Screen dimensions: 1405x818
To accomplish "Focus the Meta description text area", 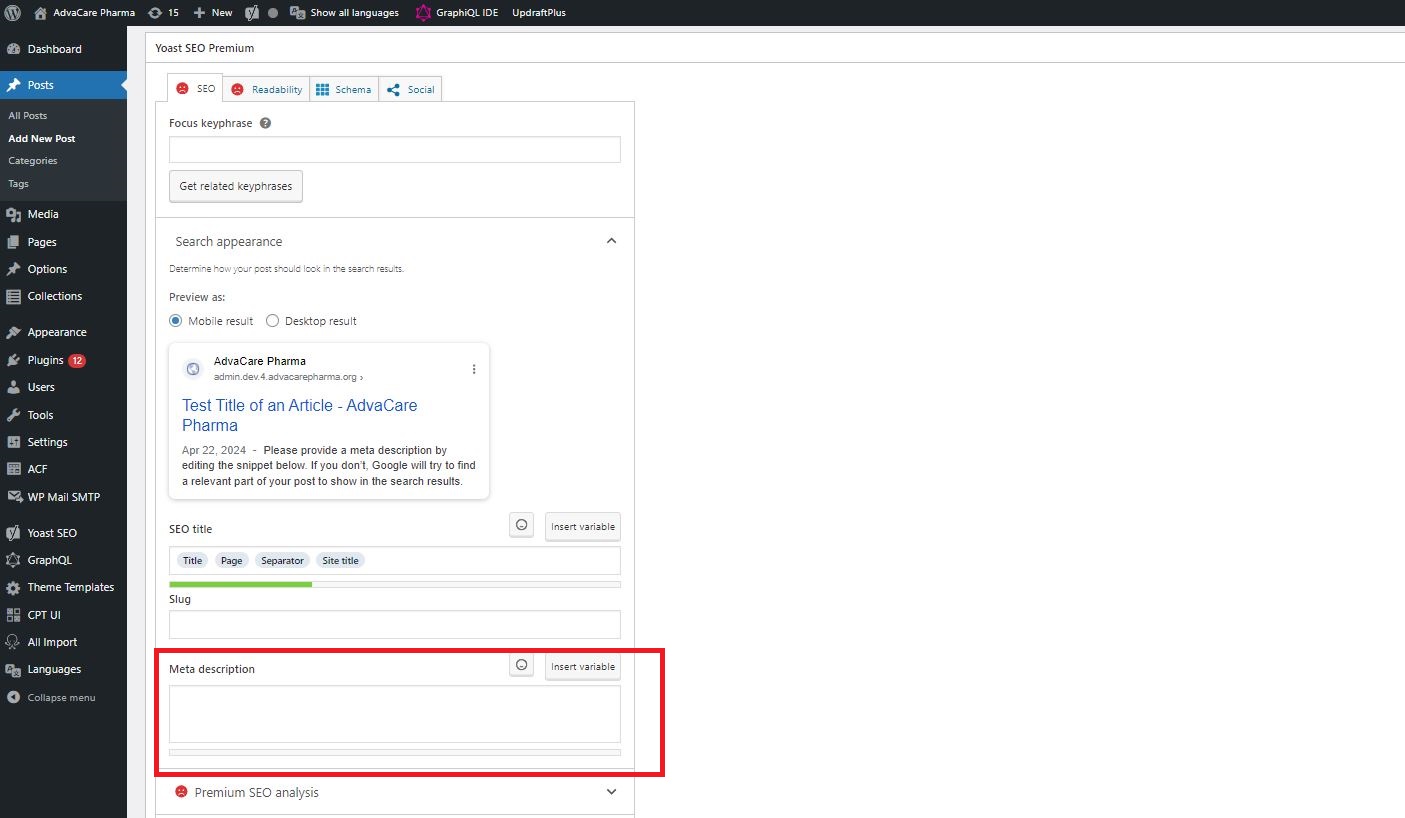I will click(395, 714).
